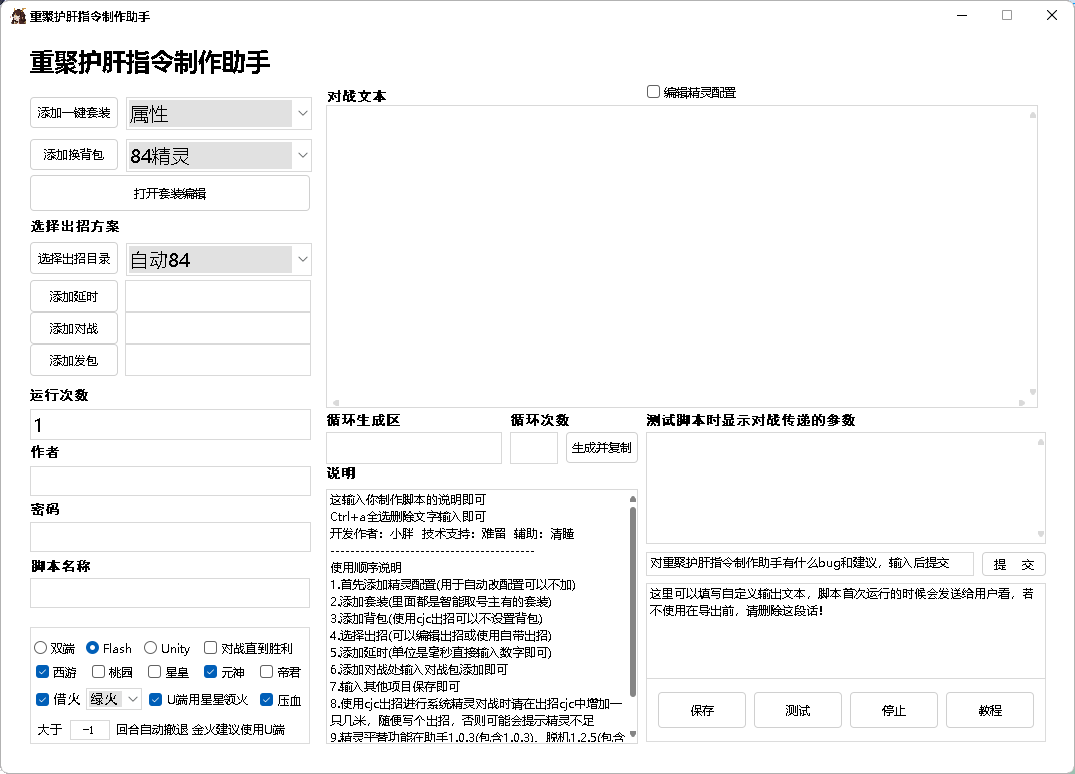The image size is (1075, 774).
Task: Click the 循环次数 input field
Action: [x=534, y=448]
